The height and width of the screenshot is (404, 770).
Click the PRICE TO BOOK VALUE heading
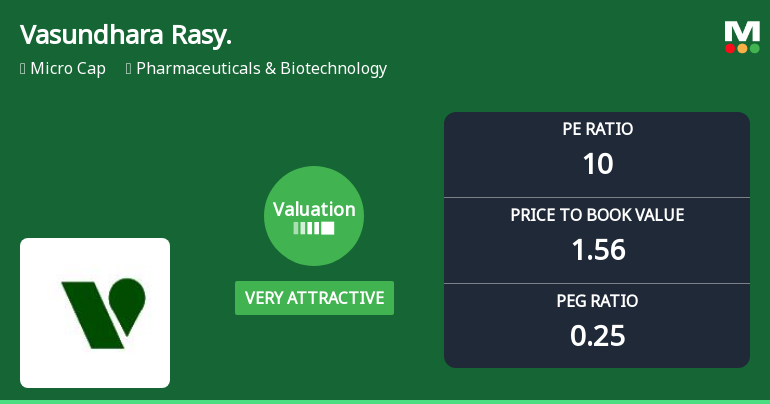coord(597,215)
